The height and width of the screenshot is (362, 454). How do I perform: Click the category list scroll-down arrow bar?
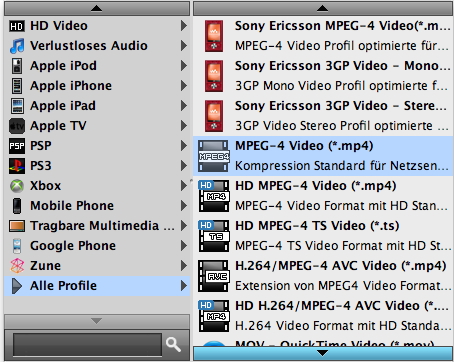(x=97, y=321)
